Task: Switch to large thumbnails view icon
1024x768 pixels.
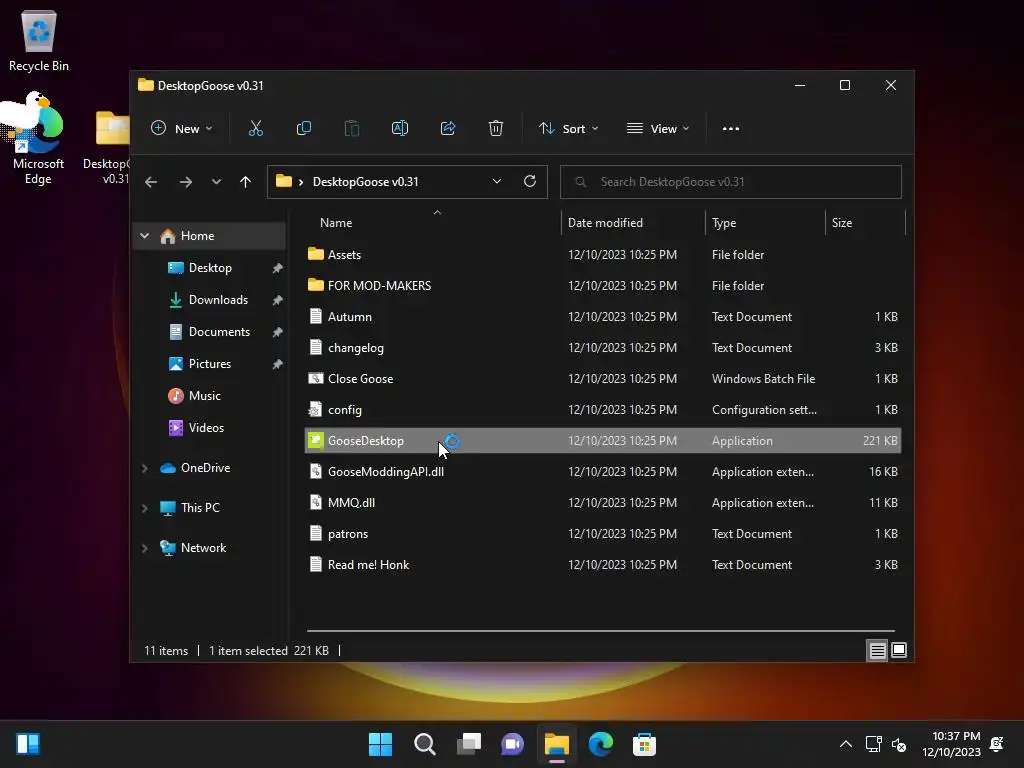Action: point(899,650)
